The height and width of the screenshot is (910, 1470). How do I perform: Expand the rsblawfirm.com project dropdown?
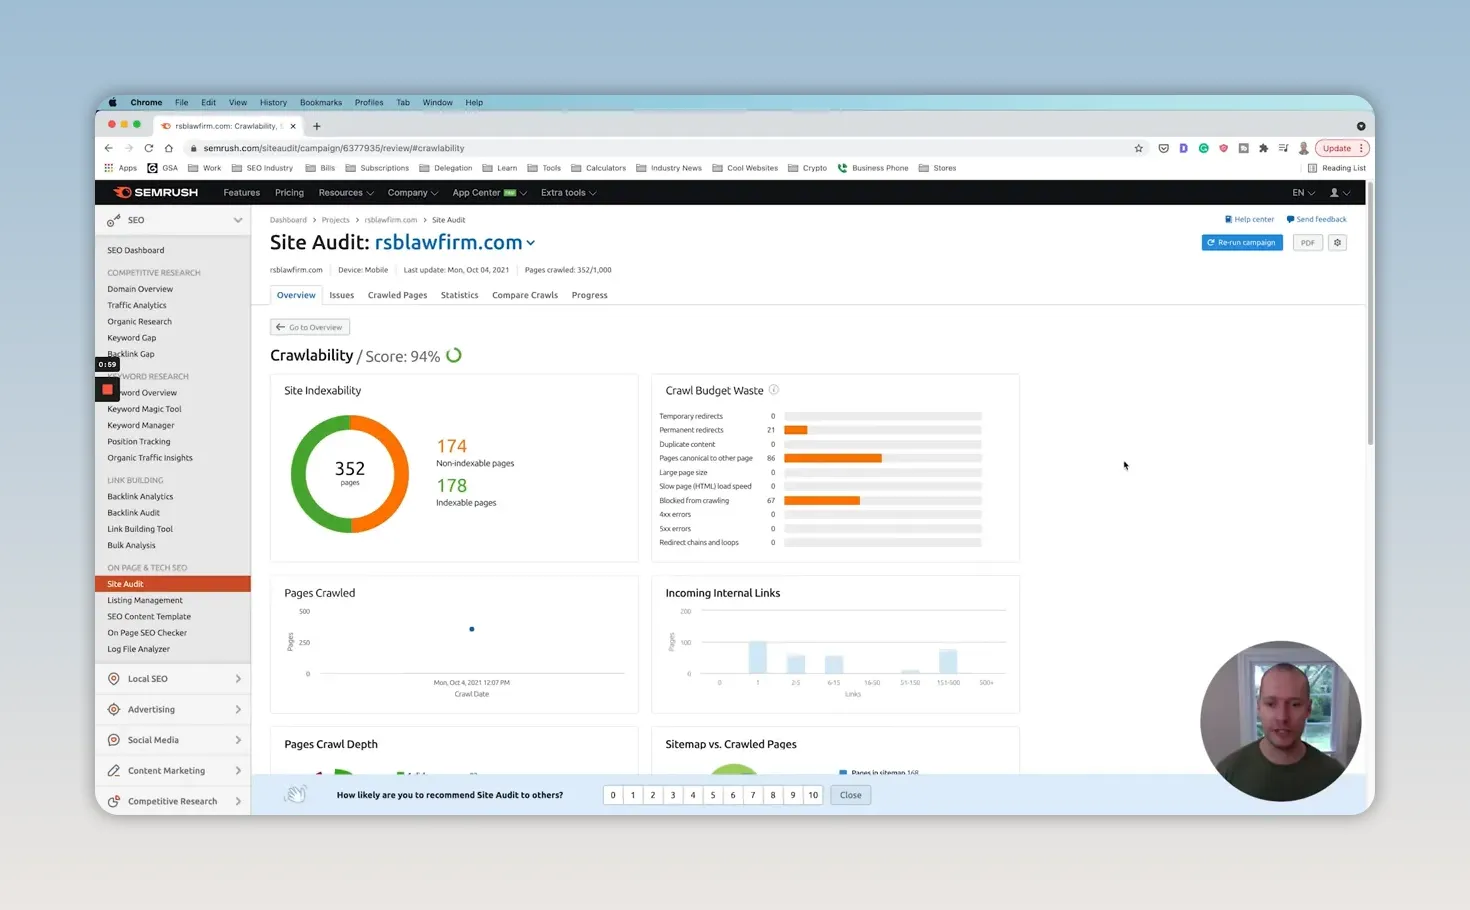coord(531,243)
